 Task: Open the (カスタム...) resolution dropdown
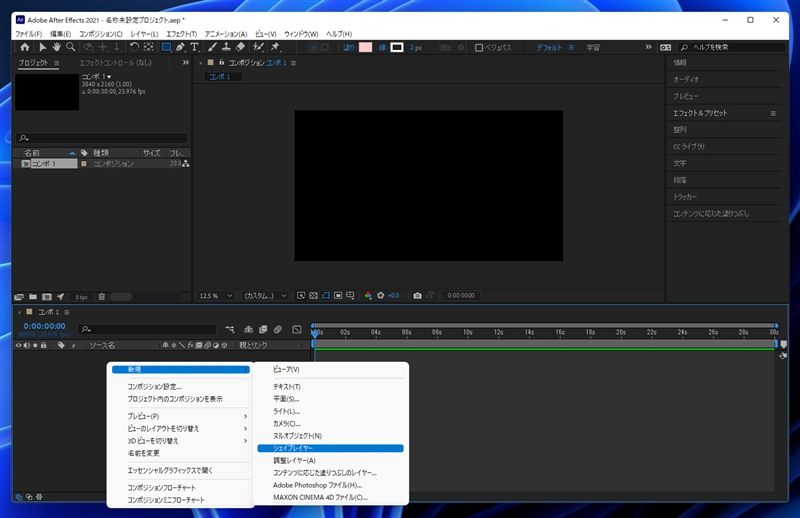coord(266,296)
